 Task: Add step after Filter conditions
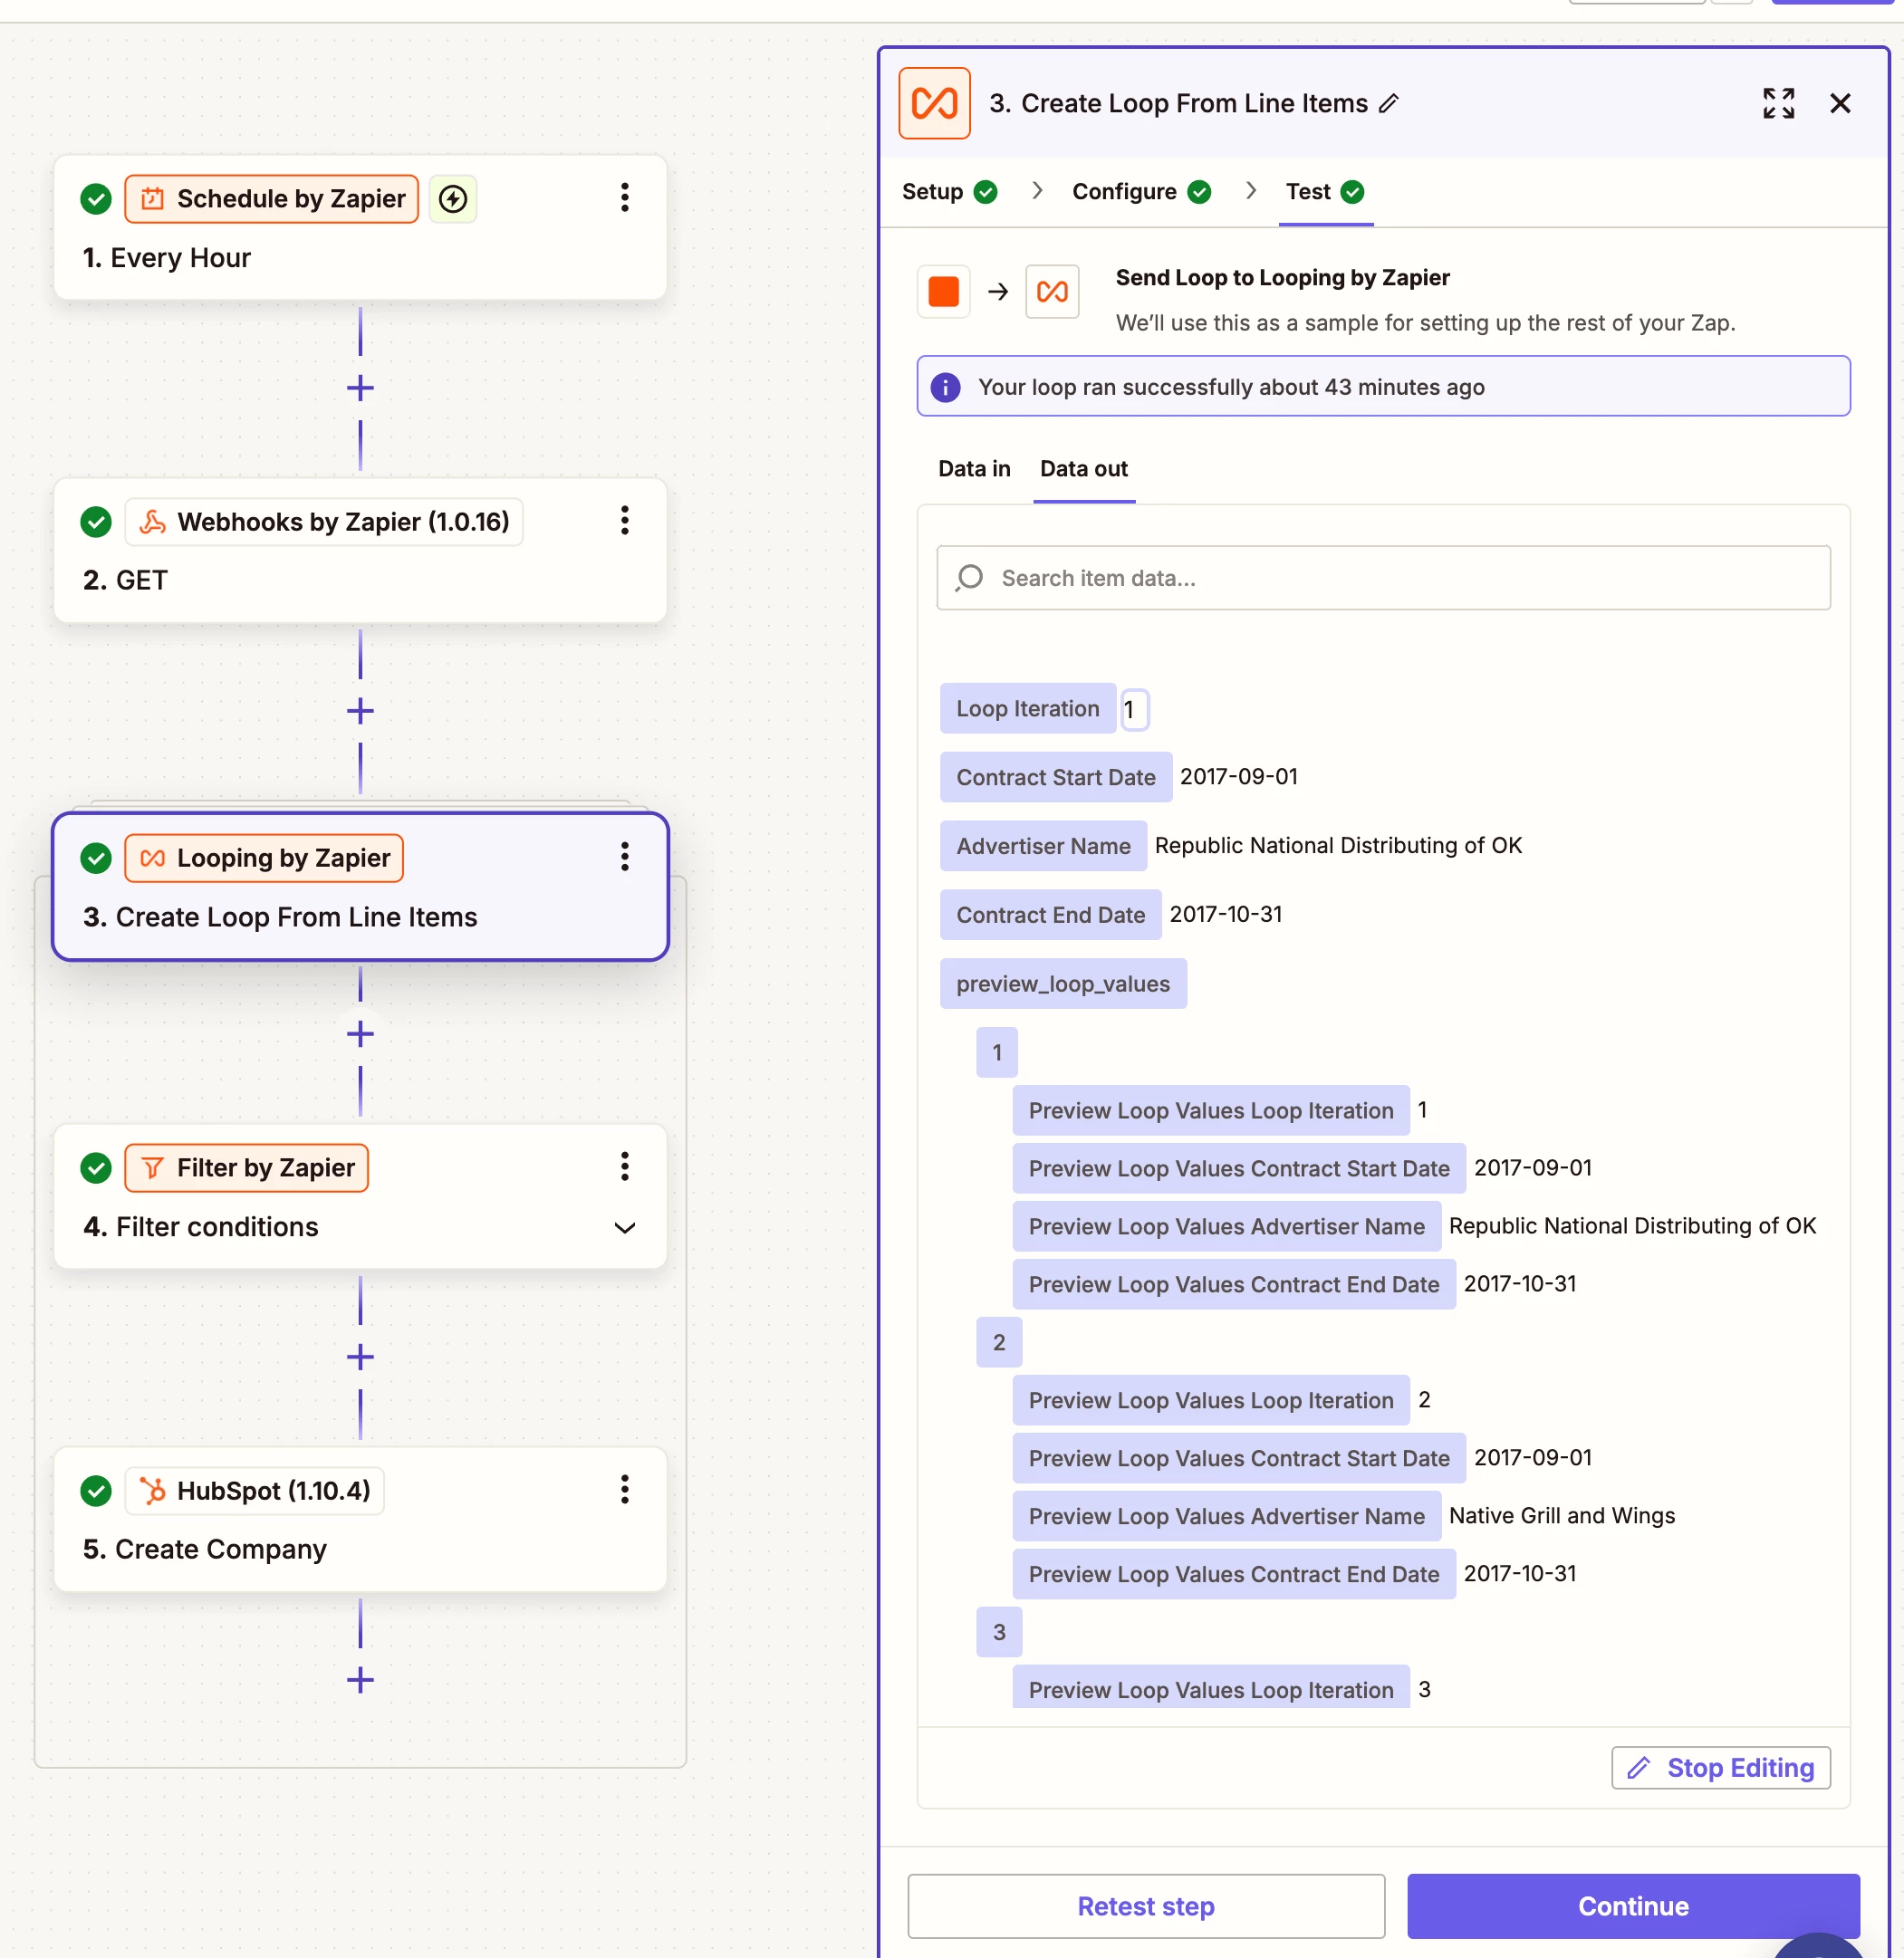point(360,1357)
